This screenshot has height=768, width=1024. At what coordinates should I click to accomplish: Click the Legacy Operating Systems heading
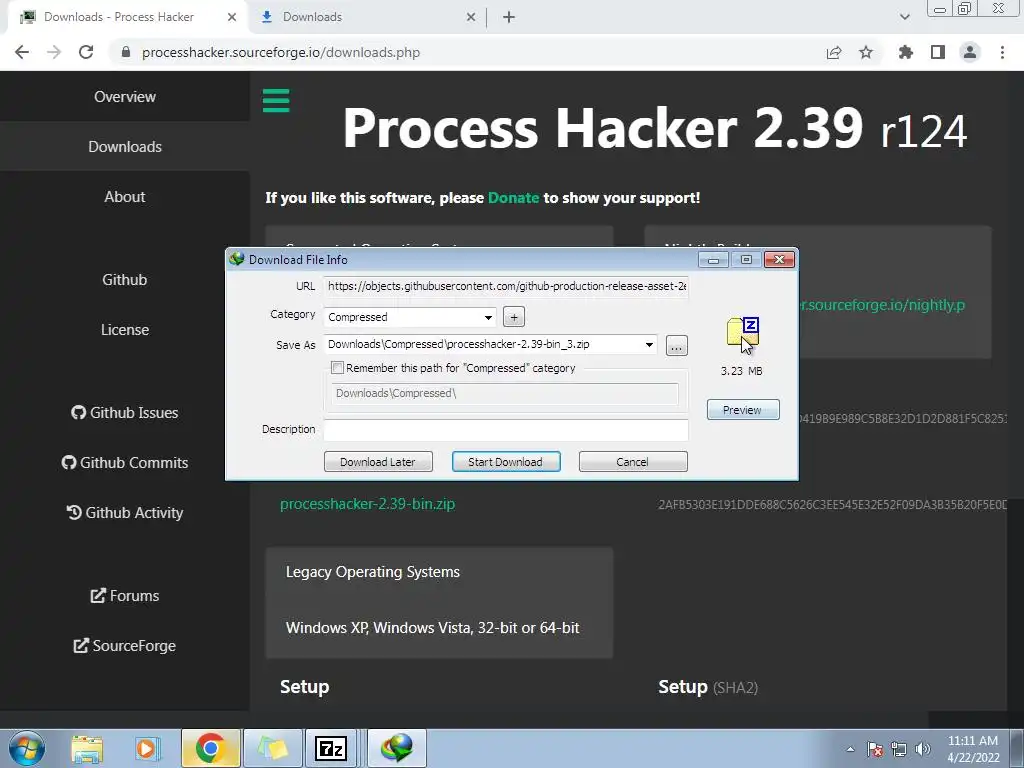point(373,572)
